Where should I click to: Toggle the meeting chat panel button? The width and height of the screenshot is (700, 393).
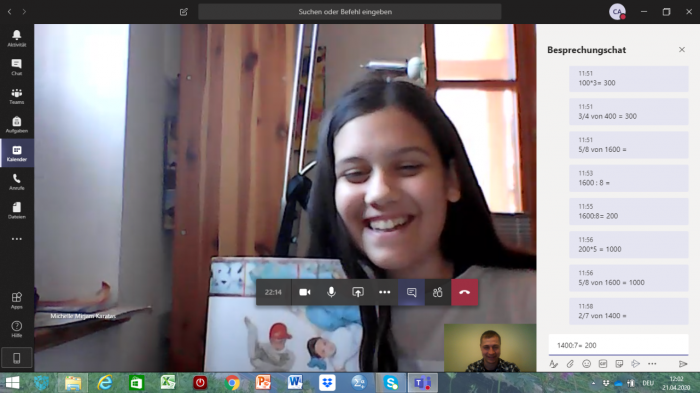(411, 292)
